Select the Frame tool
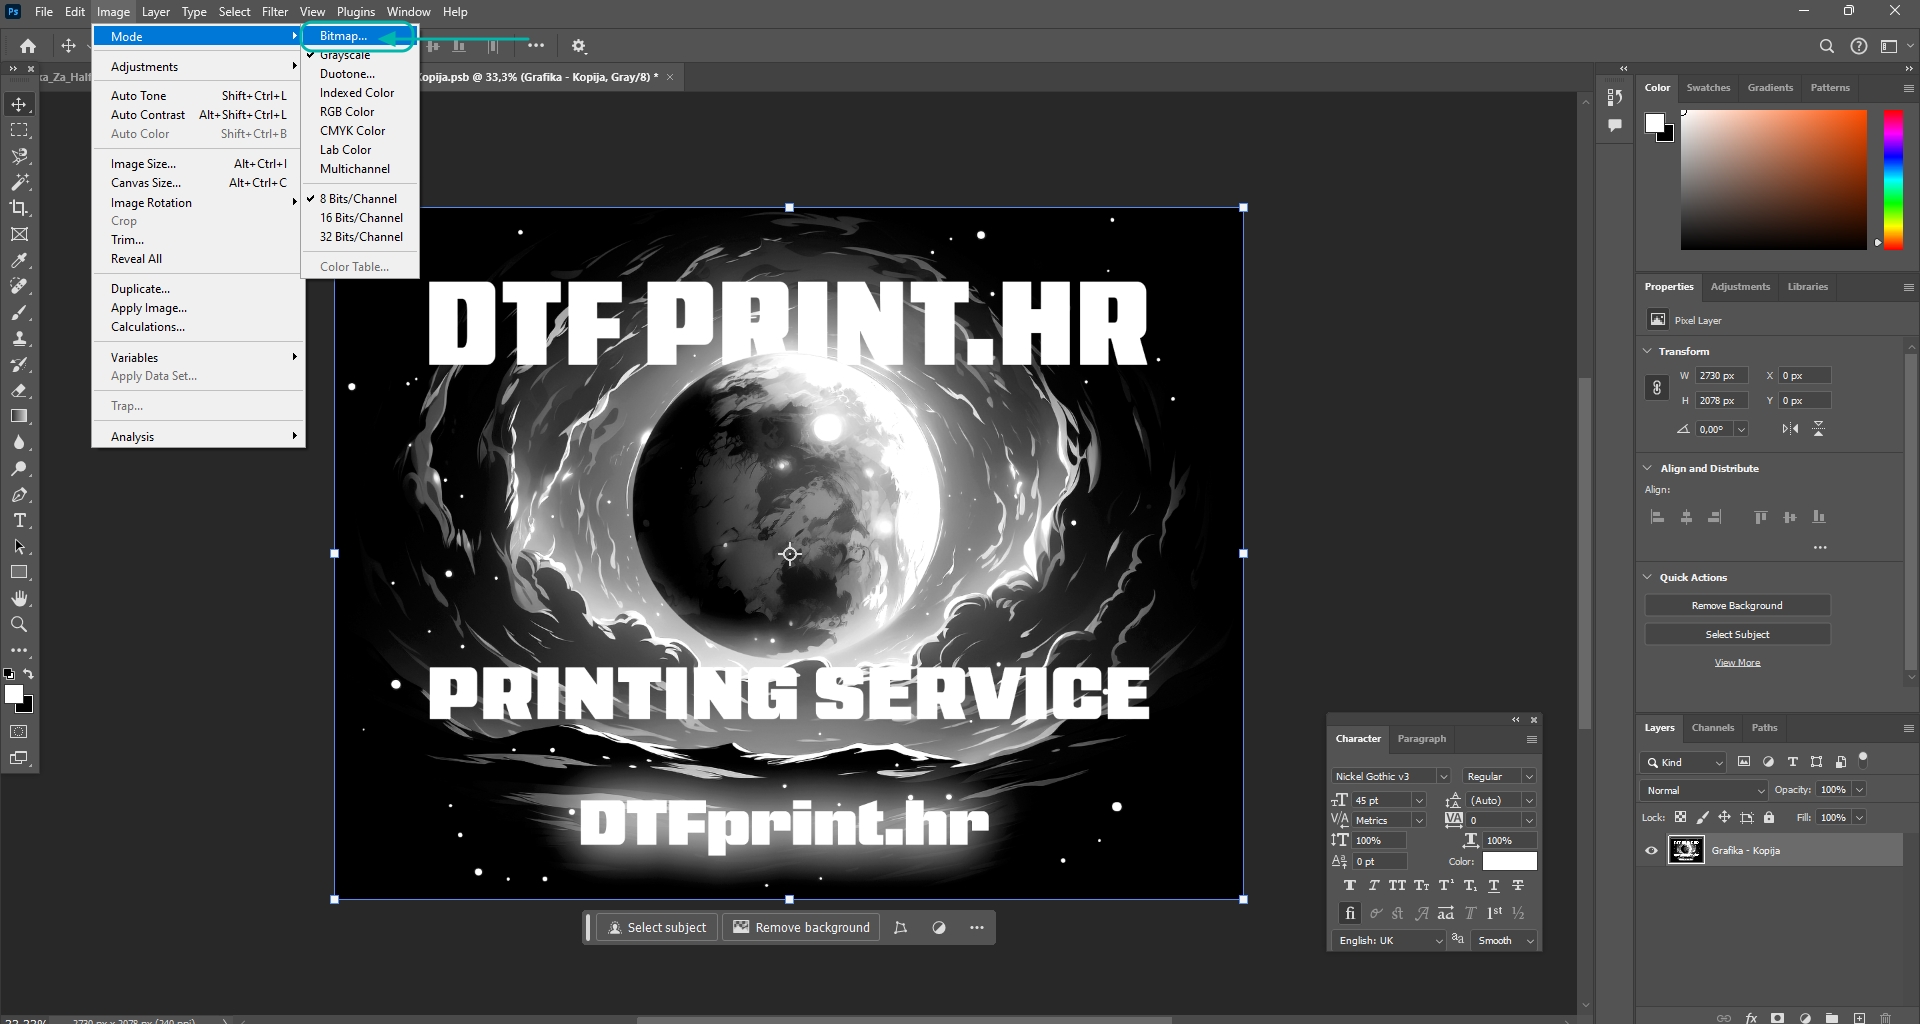Screen dimensions: 1920x1024 tap(19, 234)
